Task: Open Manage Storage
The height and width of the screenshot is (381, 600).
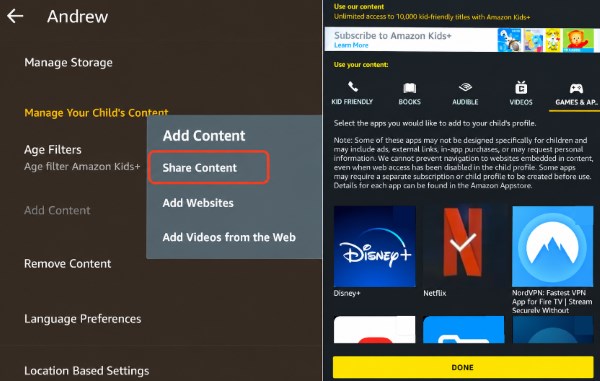Action: click(68, 62)
